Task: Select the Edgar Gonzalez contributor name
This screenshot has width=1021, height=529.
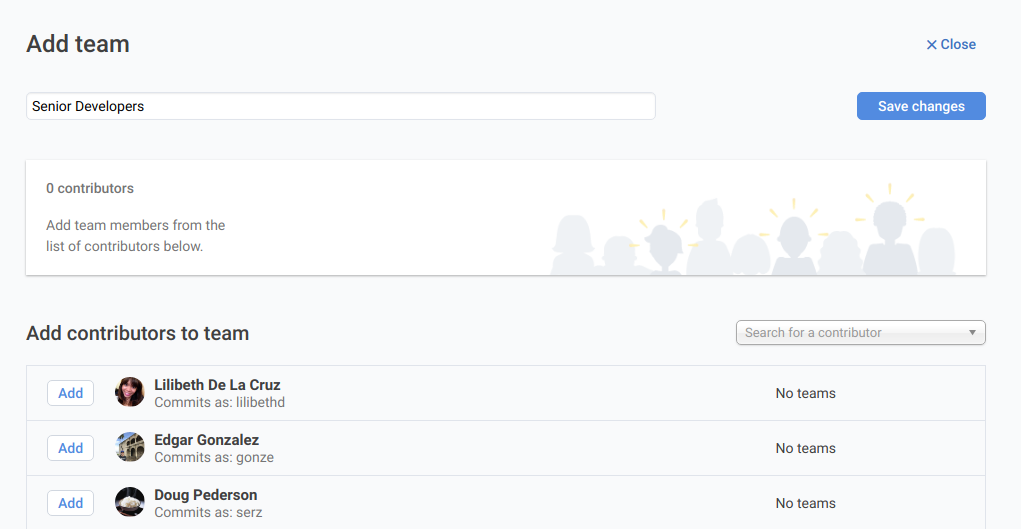Action: click(x=206, y=440)
